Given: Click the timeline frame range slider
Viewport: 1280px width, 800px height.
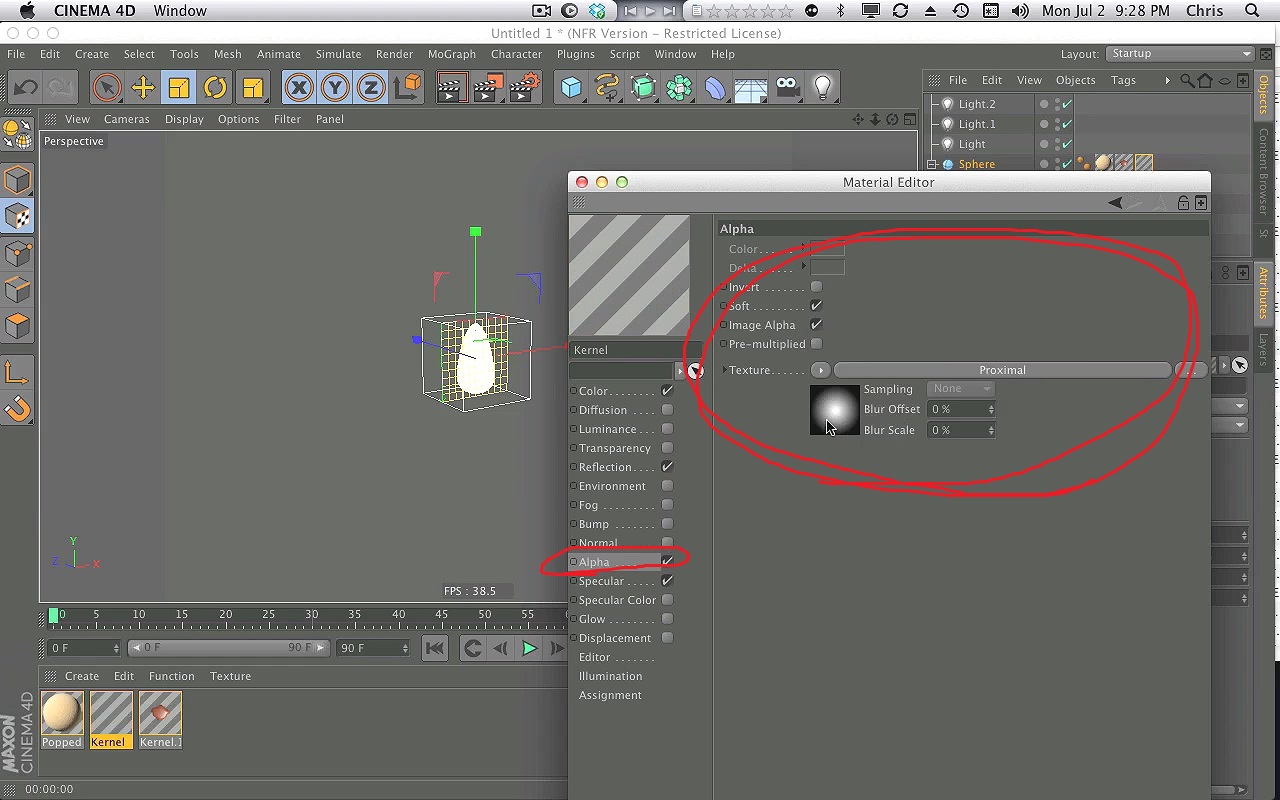Looking at the screenshot, I should coord(229,648).
